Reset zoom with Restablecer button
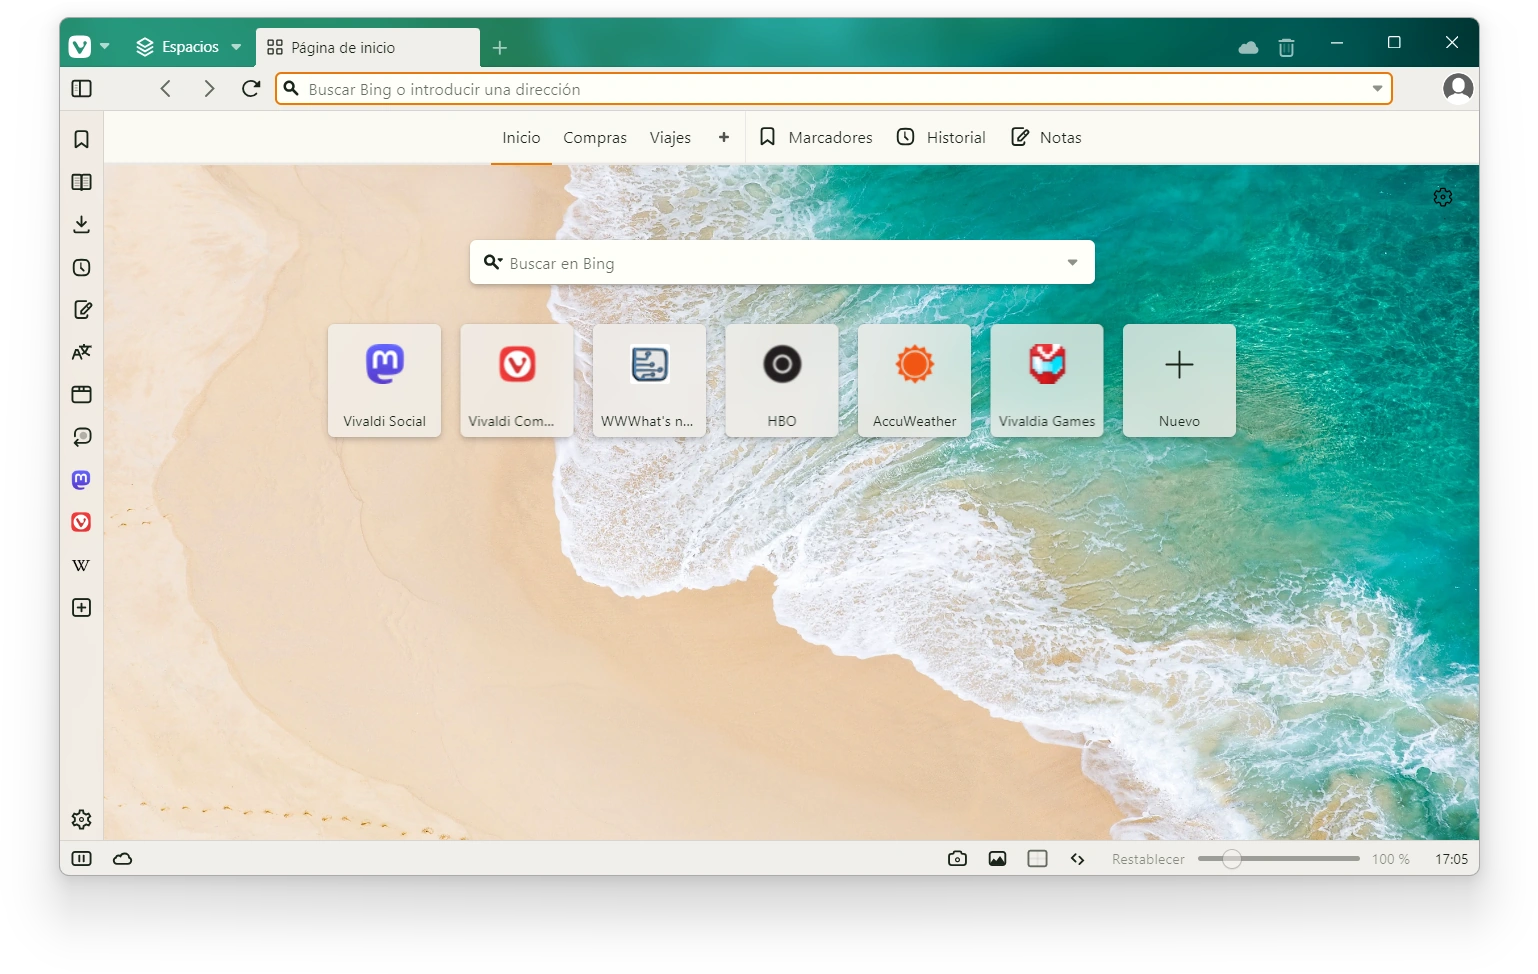 point(1148,859)
